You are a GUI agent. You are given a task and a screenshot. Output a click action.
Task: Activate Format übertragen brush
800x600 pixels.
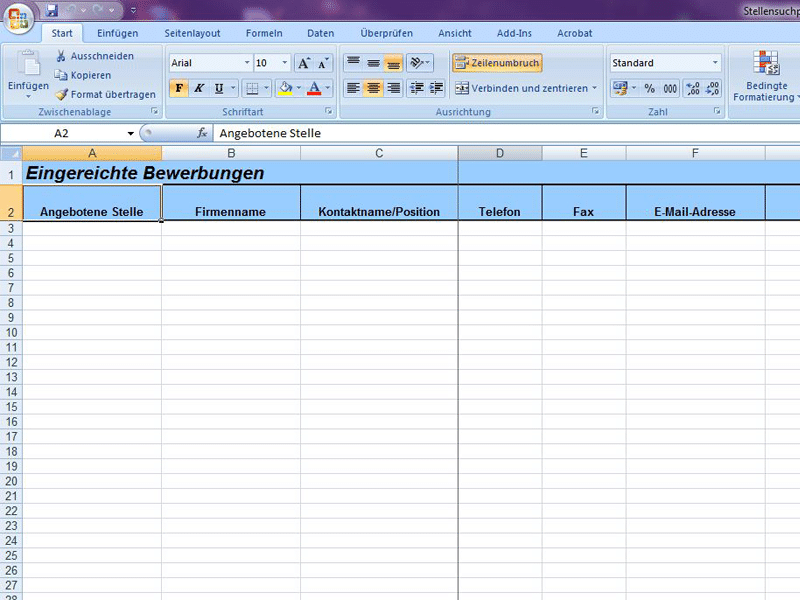[x=106, y=94]
